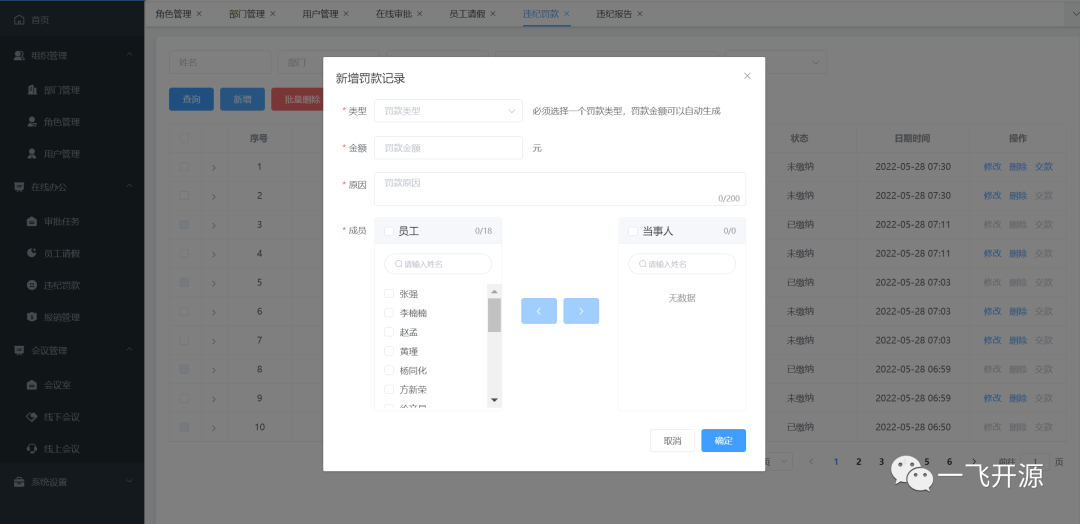
Task: Close the 员工请假 tab with its X
Action: tap(492, 13)
